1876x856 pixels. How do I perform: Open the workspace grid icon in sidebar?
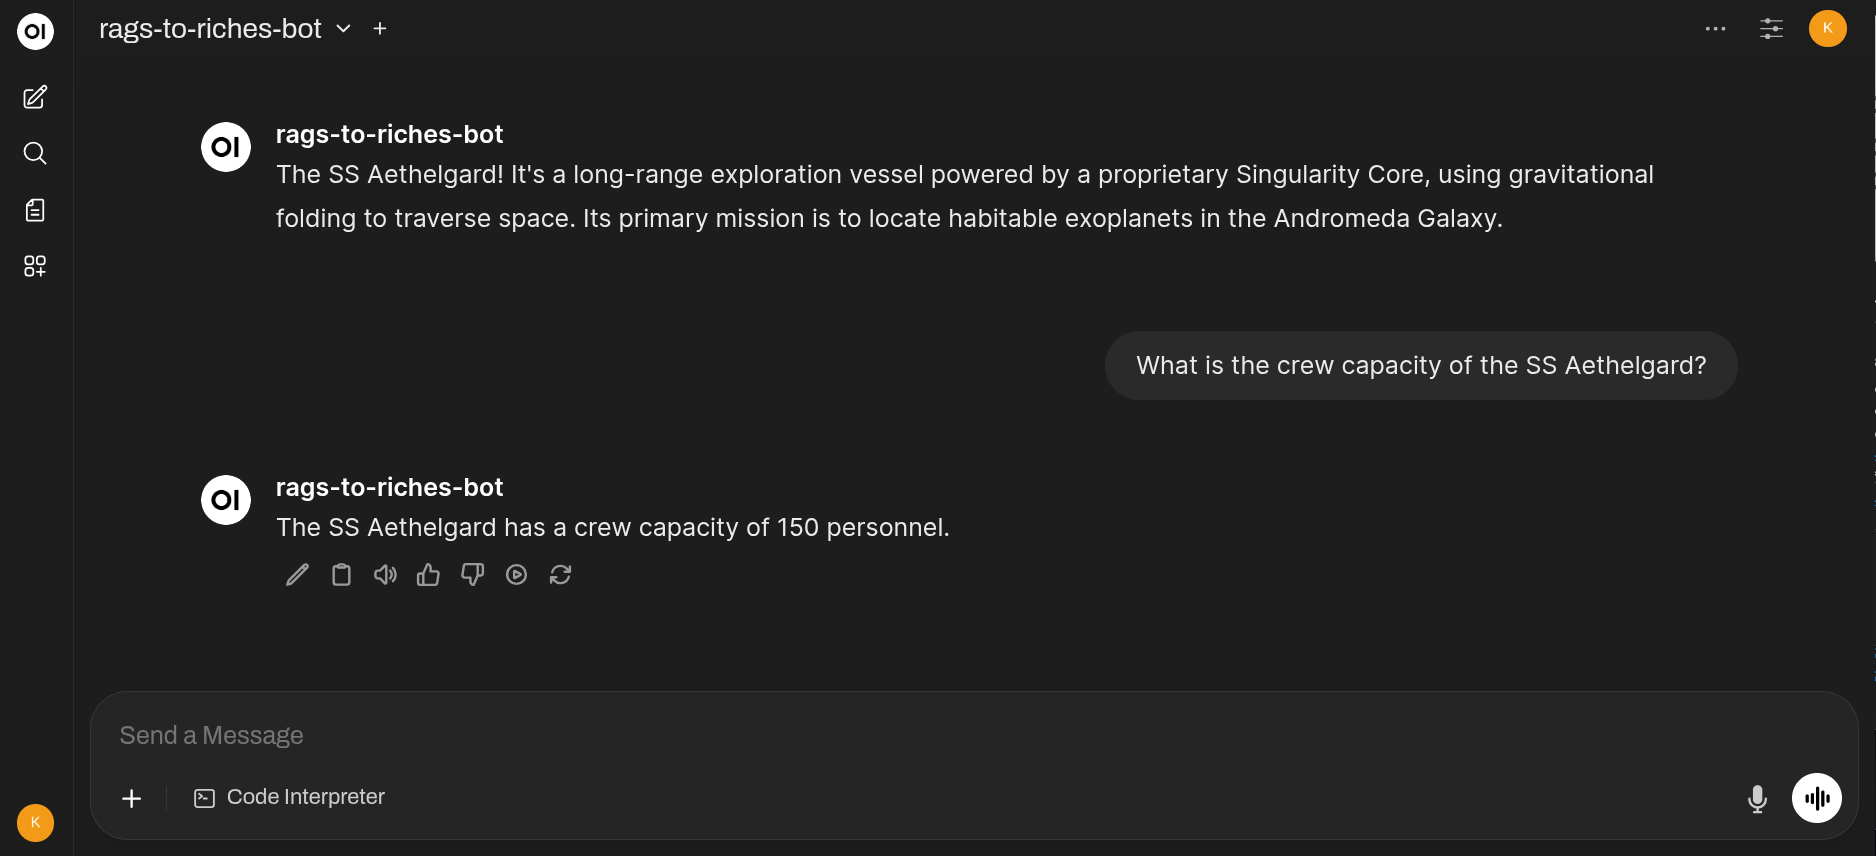click(35, 266)
